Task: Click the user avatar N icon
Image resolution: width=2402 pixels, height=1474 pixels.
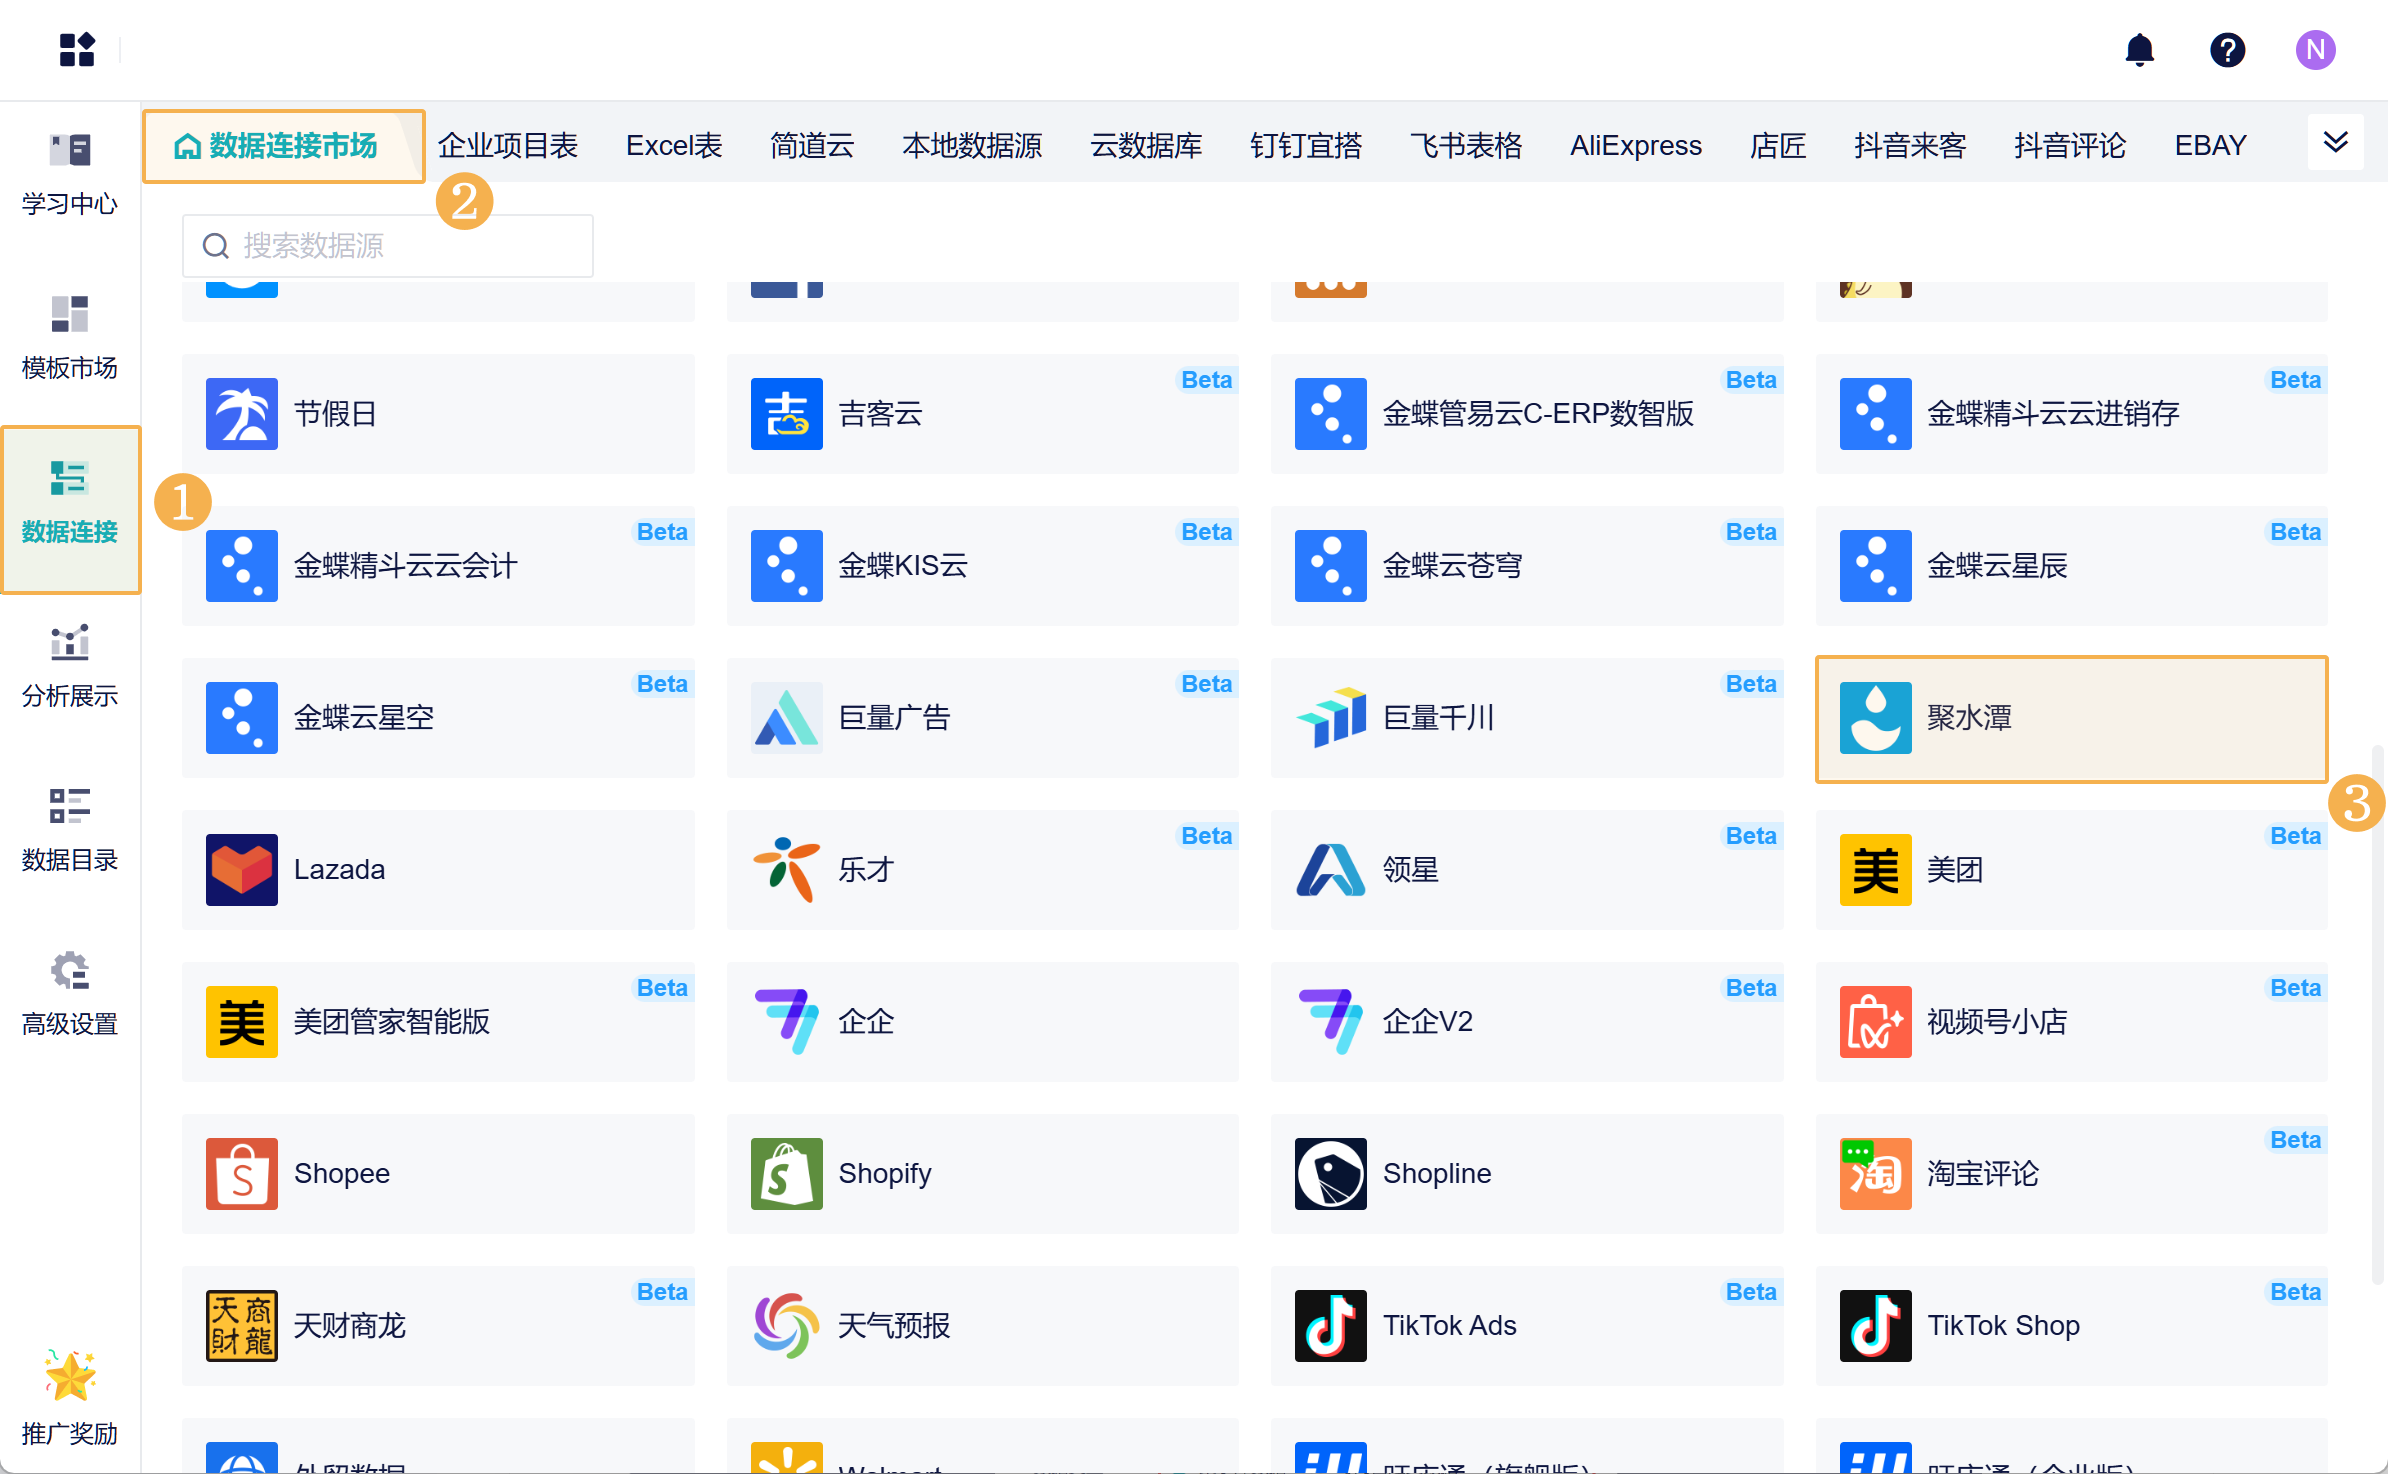Action: [x=2315, y=50]
